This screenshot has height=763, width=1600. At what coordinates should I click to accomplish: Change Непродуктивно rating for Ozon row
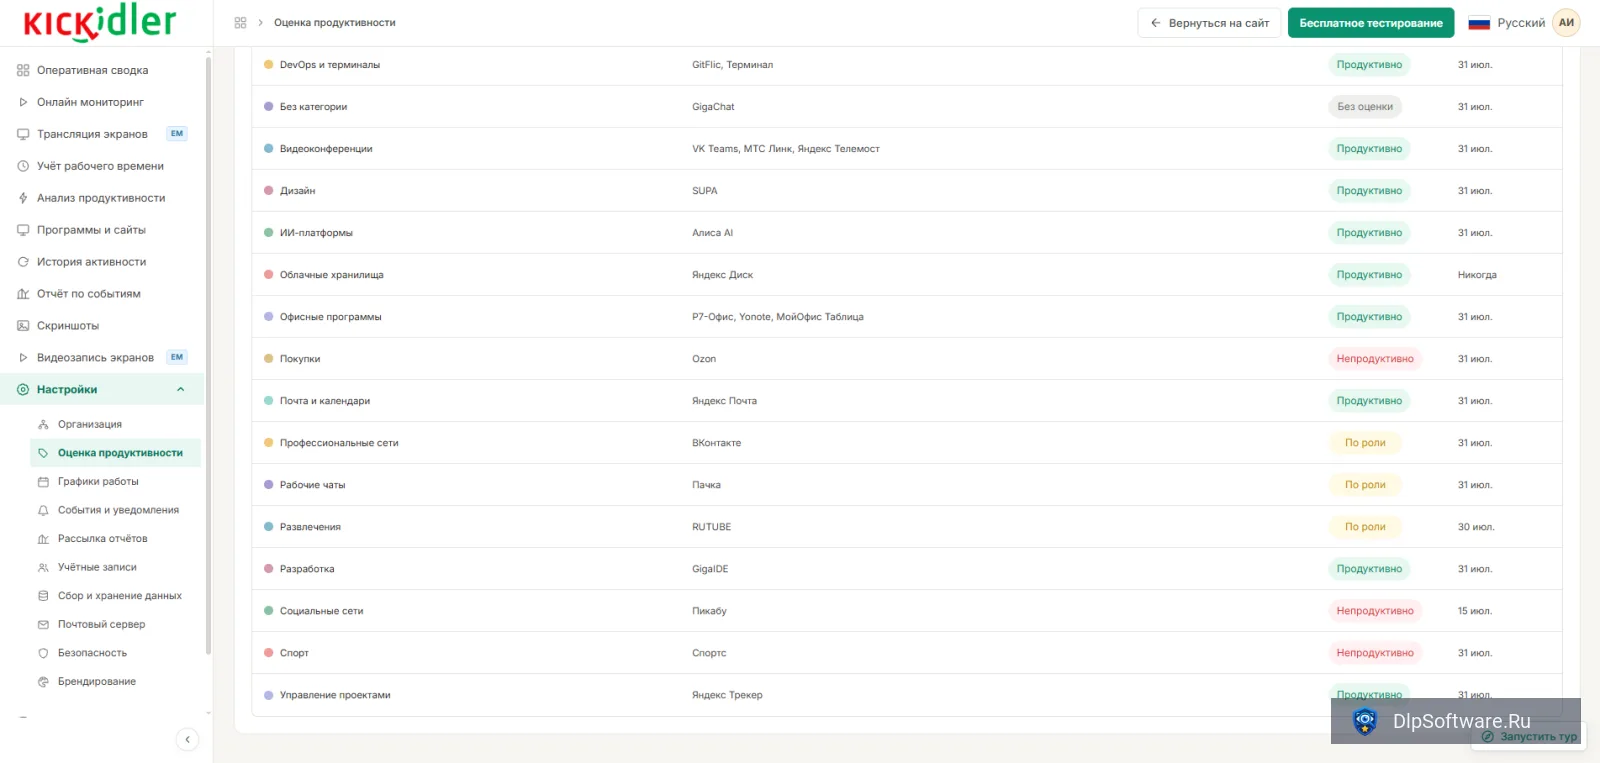(x=1375, y=359)
